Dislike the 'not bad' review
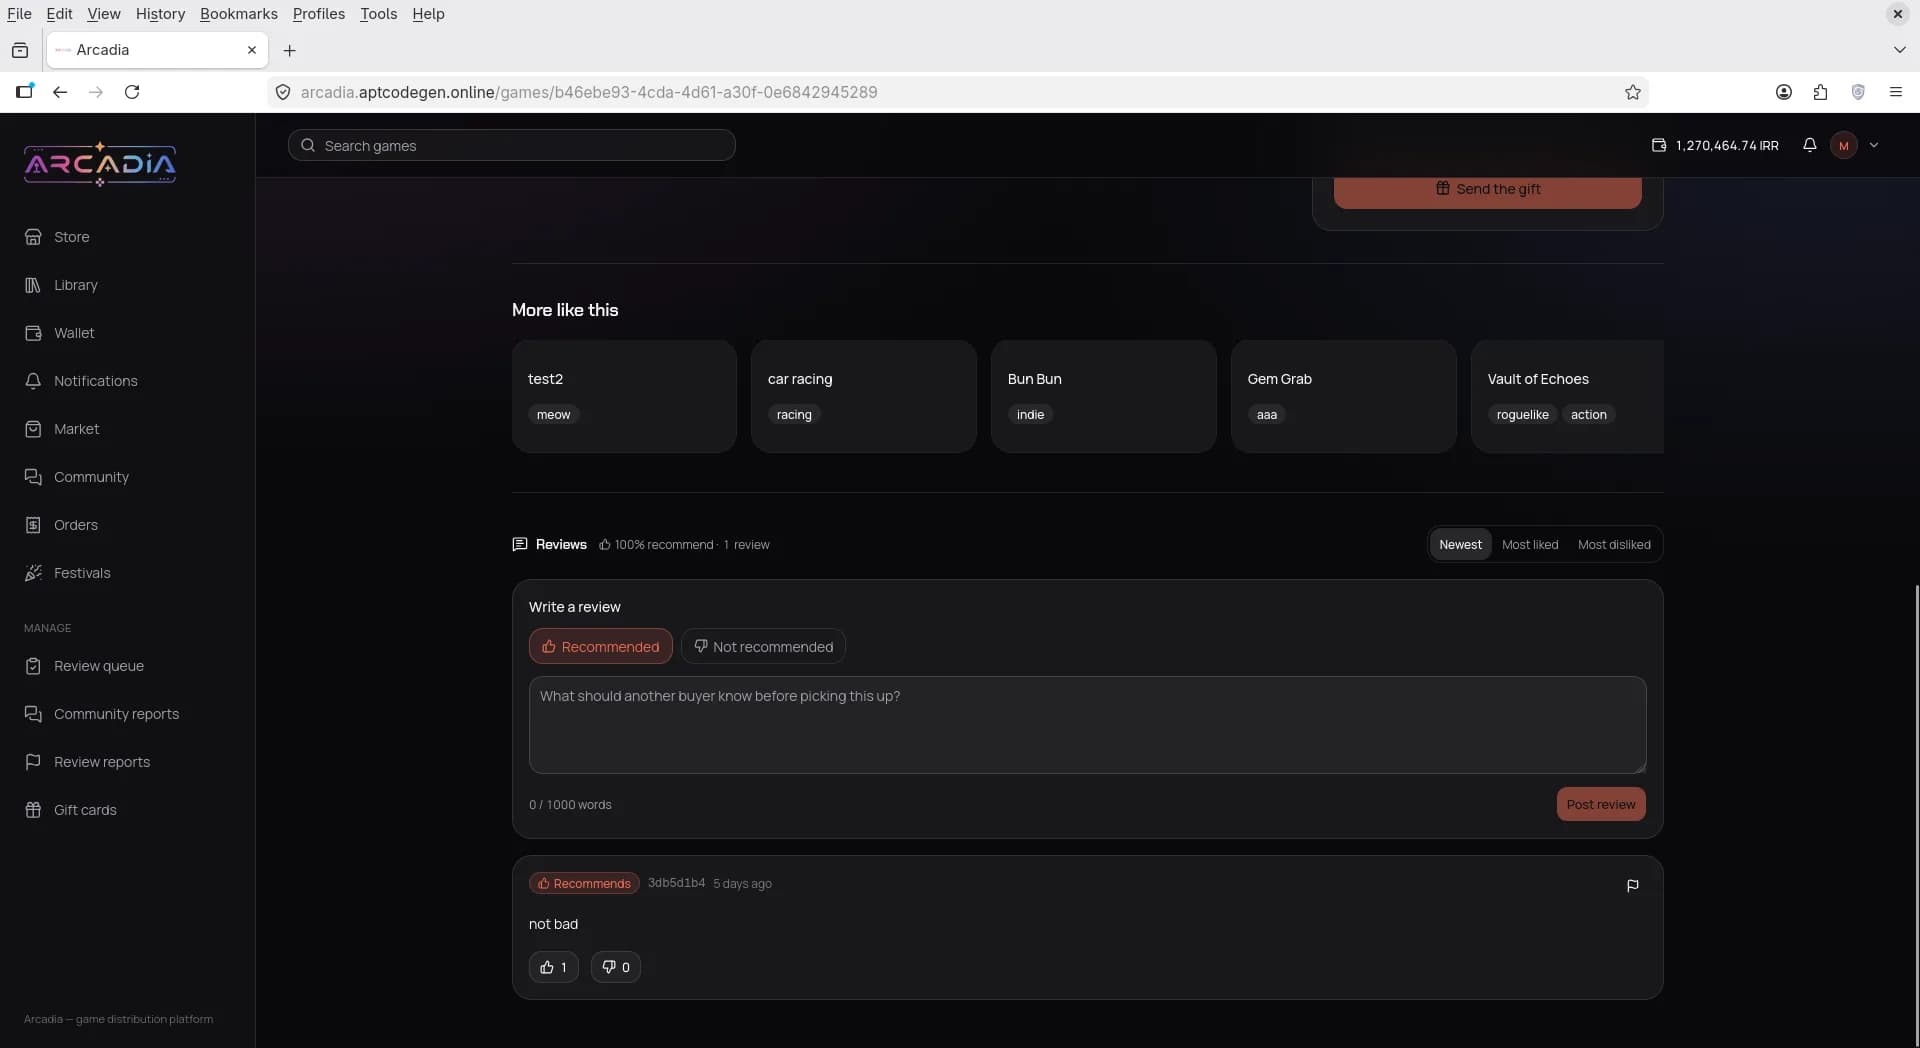The width and height of the screenshot is (1920, 1048). [x=616, y=967]
